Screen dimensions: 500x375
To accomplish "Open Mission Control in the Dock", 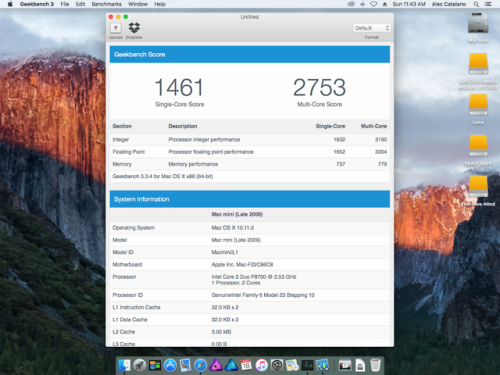I will pos(155,365).
